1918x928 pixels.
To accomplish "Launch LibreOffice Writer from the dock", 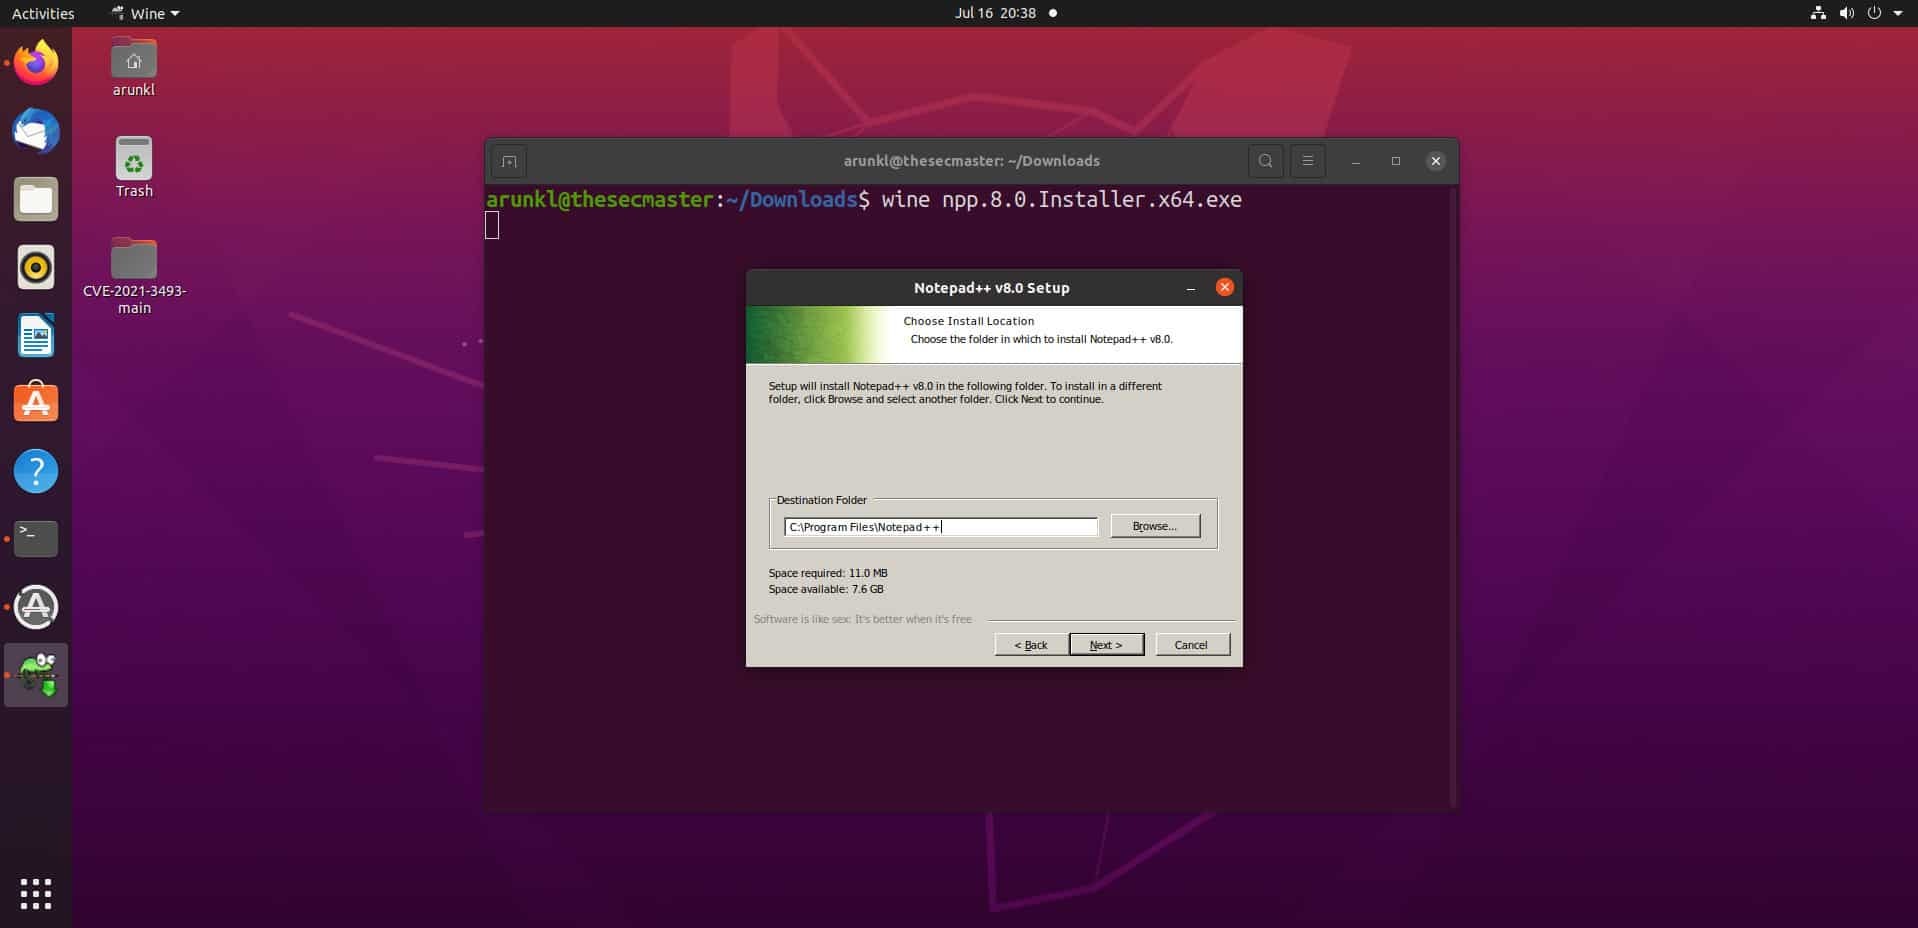I will [x=36, y=335].
